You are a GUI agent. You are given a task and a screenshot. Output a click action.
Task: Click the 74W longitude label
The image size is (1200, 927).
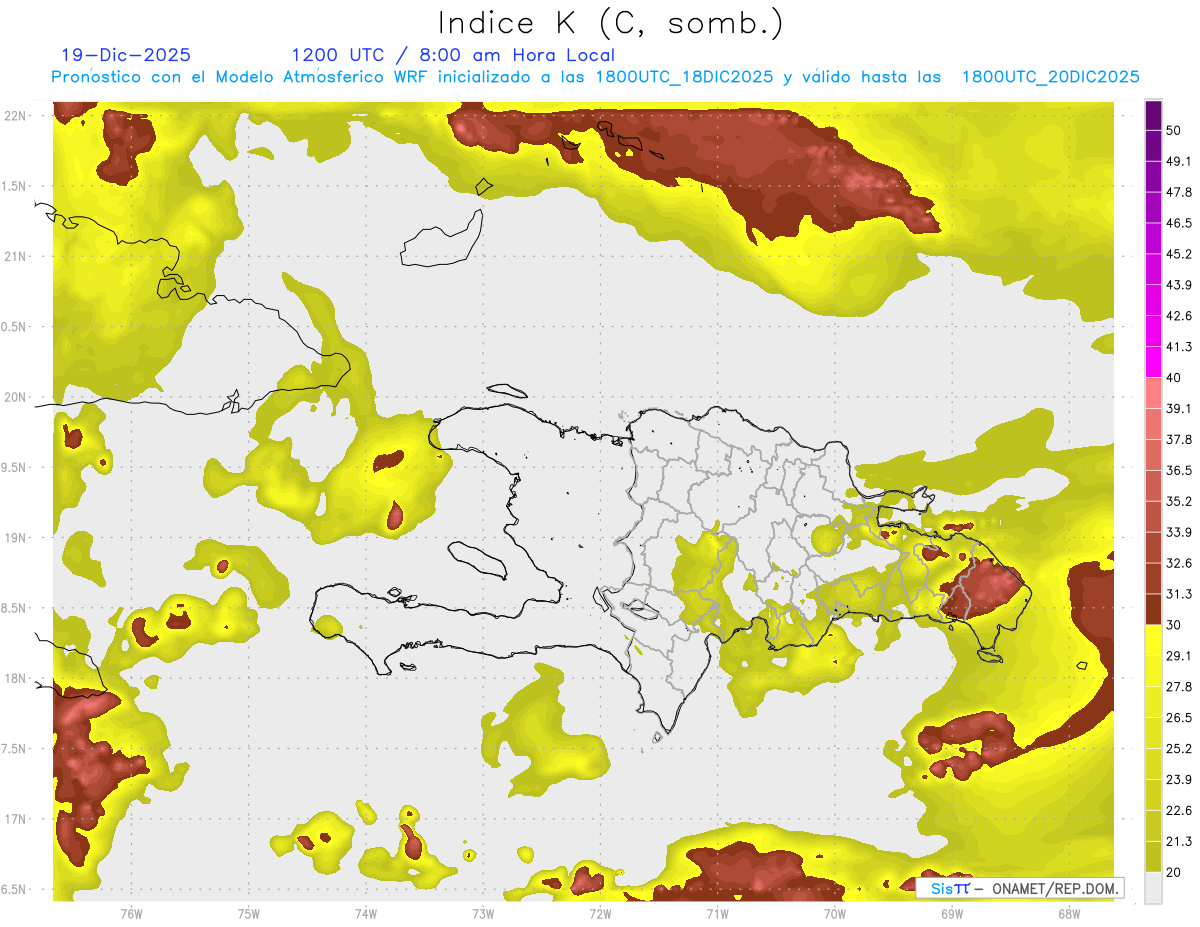tap(365, 914)
